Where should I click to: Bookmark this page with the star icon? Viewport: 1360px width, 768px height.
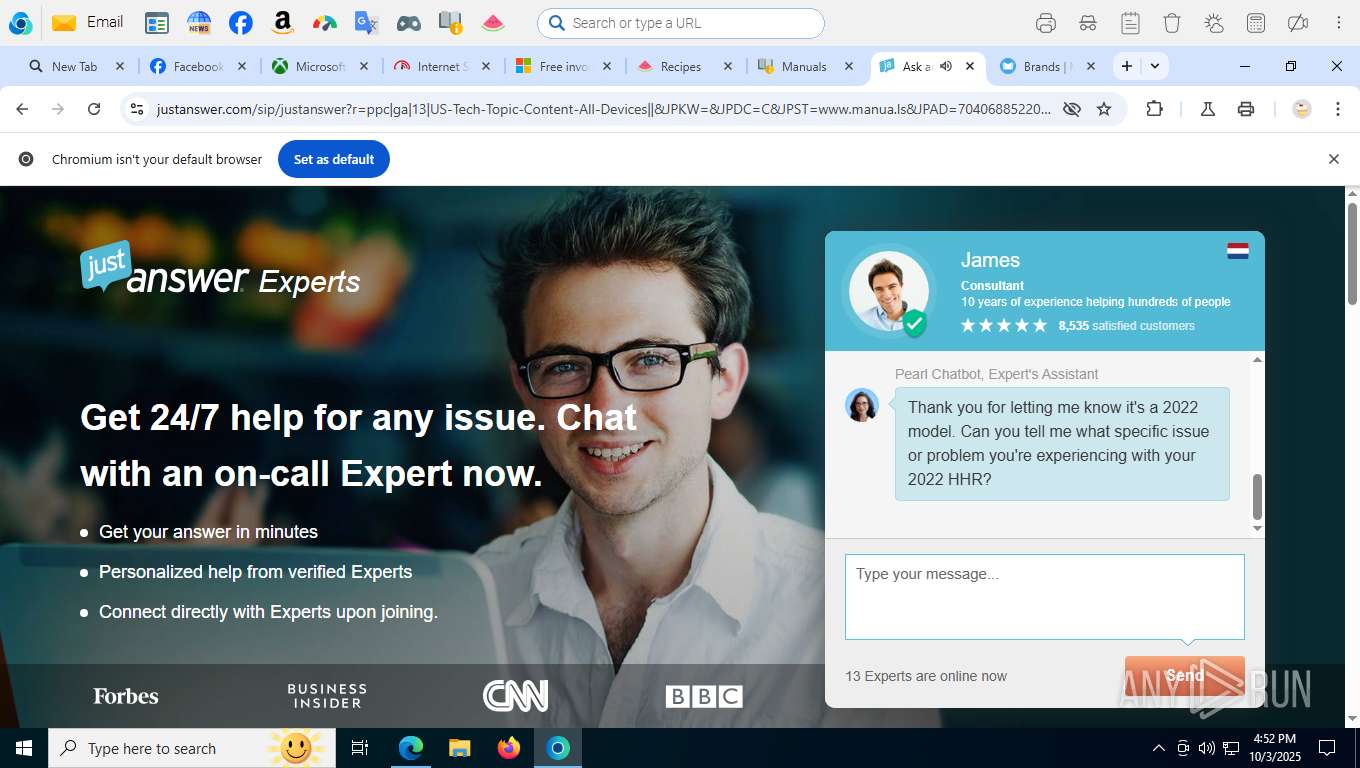pyautogui.click(x=1104, y=109)
